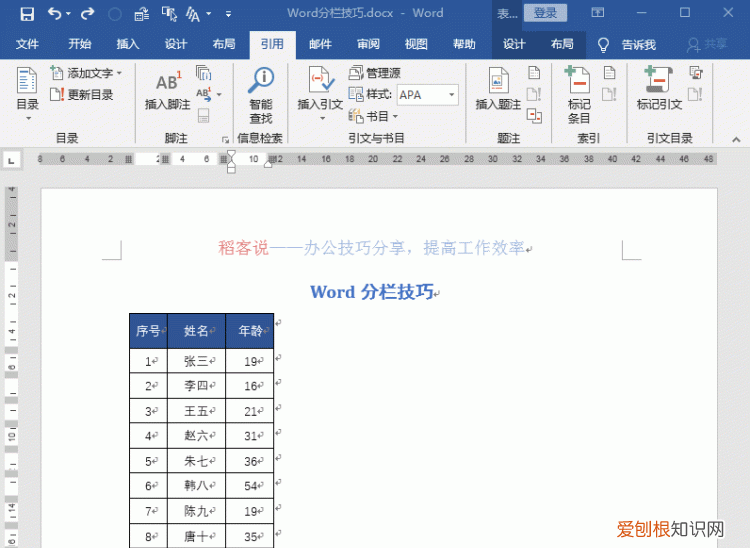
Task: Switch to the Review tab (审阅)
Action: point(368,44)
